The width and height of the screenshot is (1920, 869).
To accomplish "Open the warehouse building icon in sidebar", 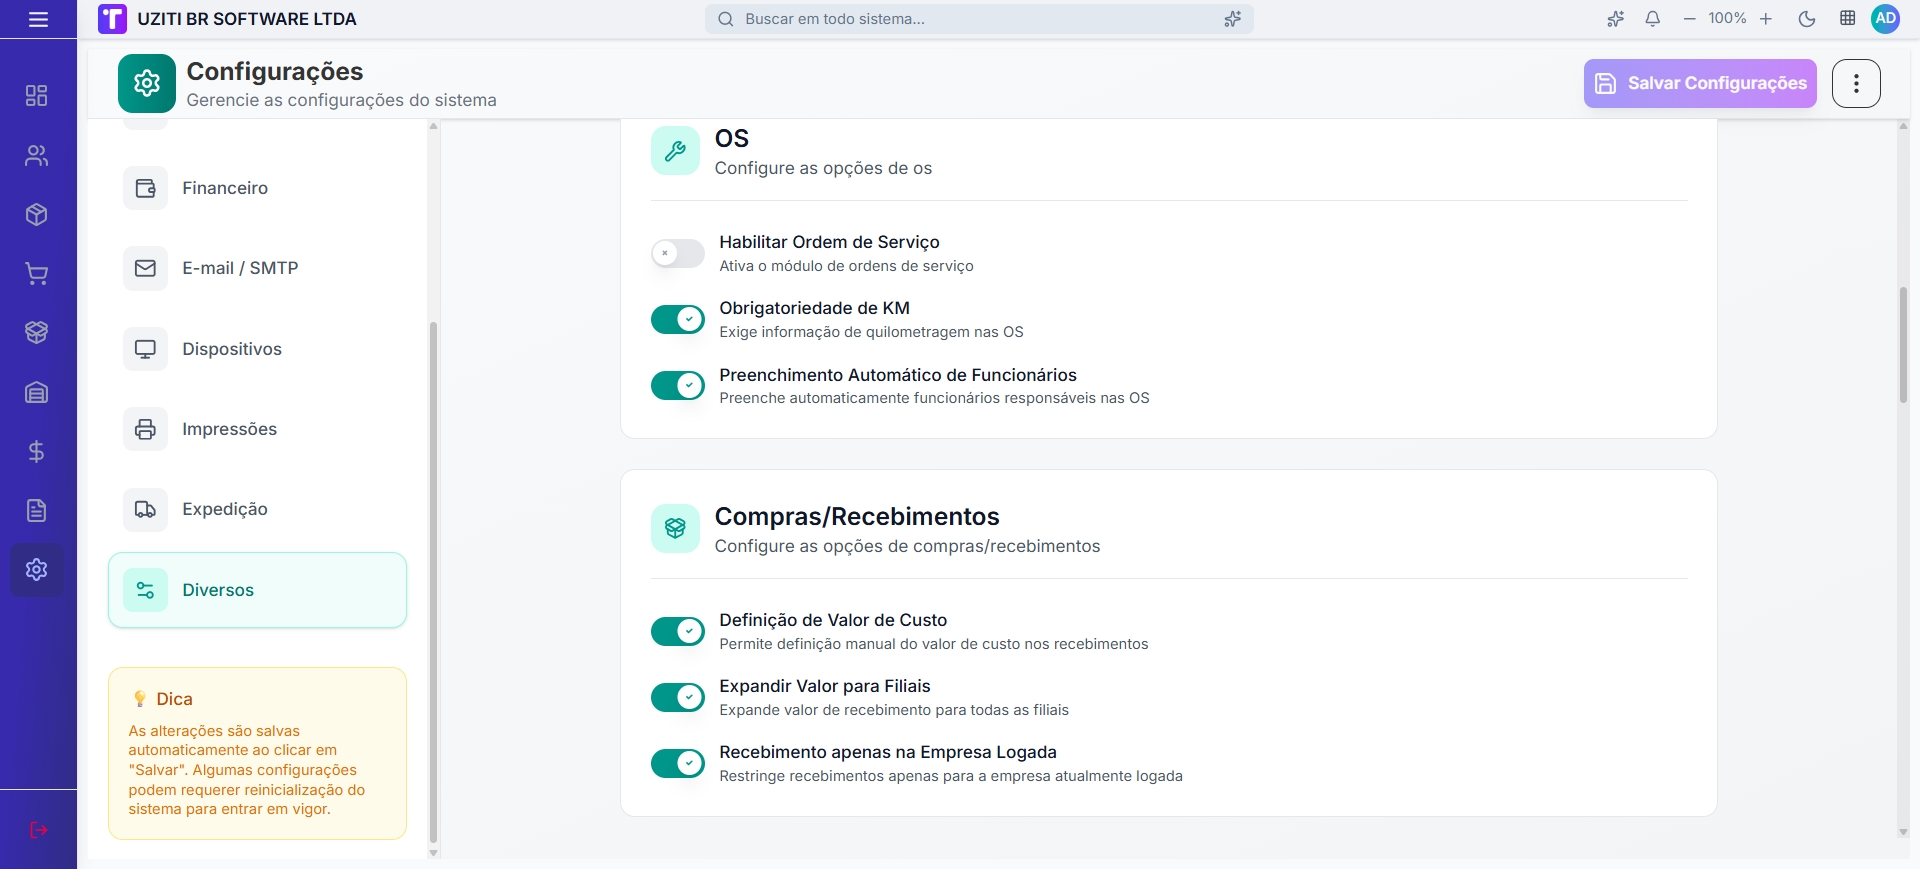I will 37,392.
